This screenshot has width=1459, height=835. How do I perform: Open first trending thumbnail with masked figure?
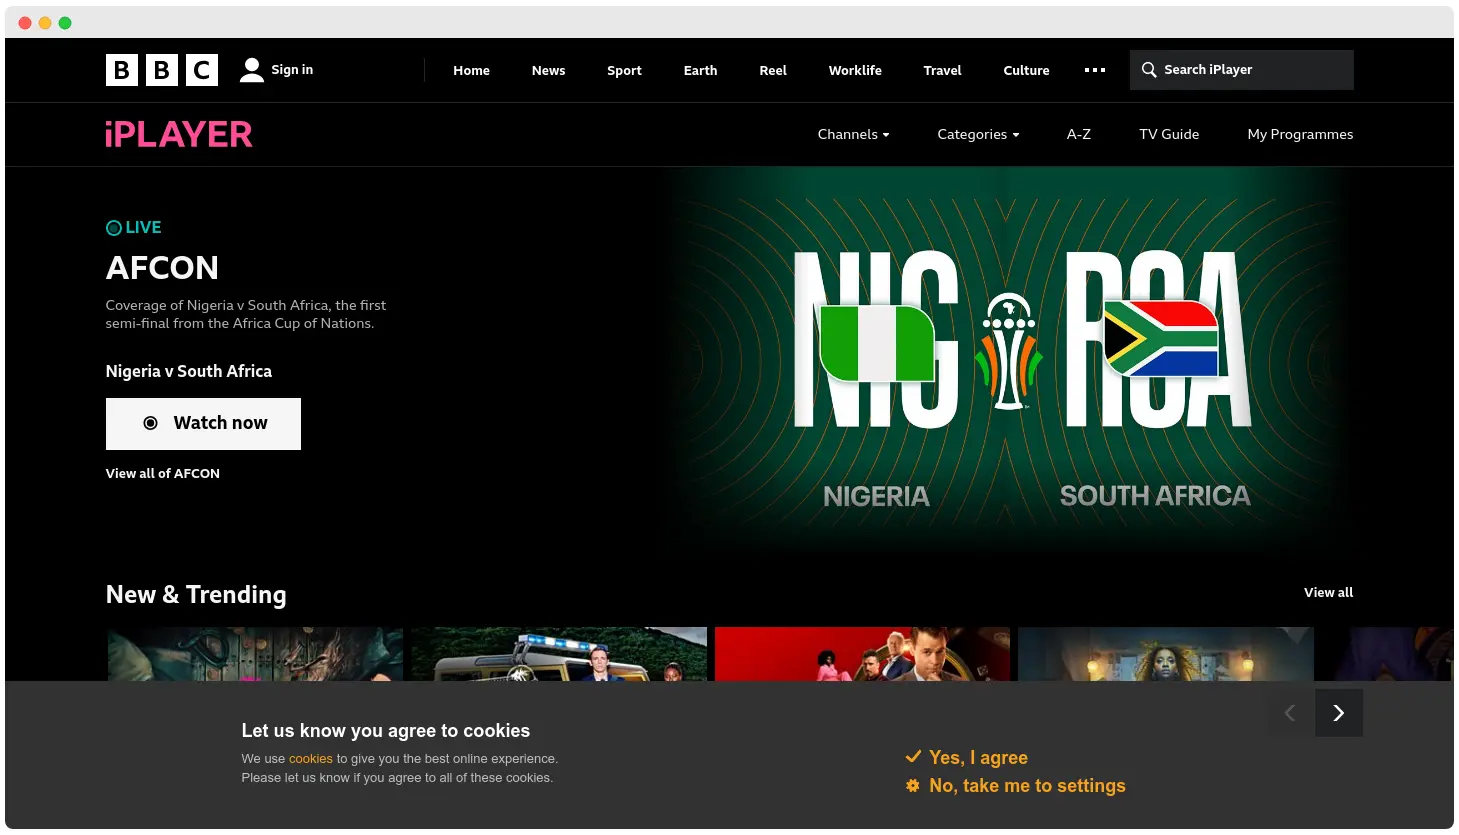point(255,654)
